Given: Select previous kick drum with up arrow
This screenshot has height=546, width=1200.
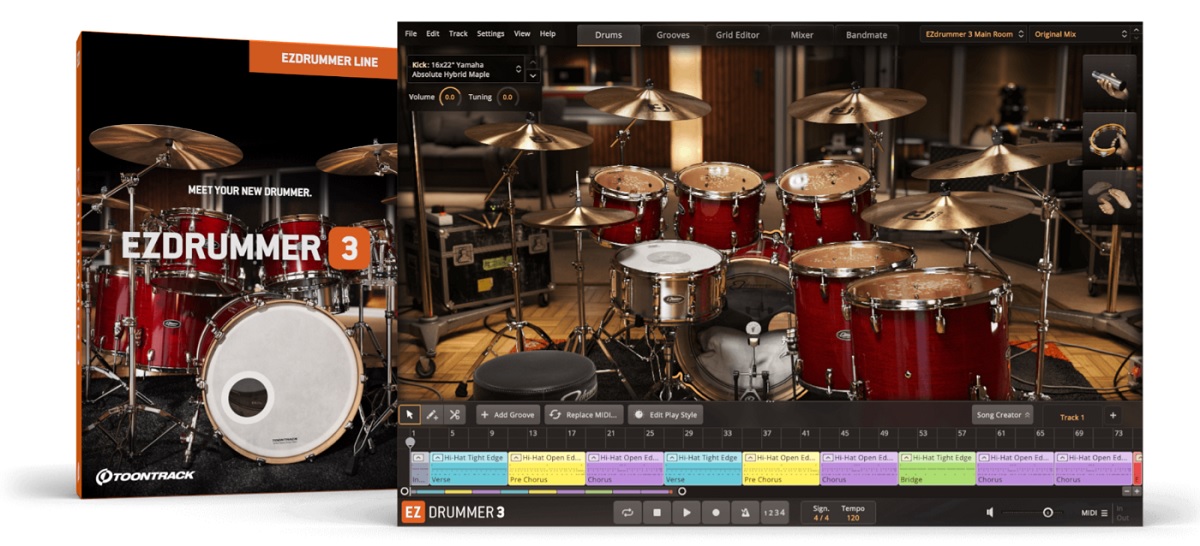Looking at the screenshot, I should [532, 62].
